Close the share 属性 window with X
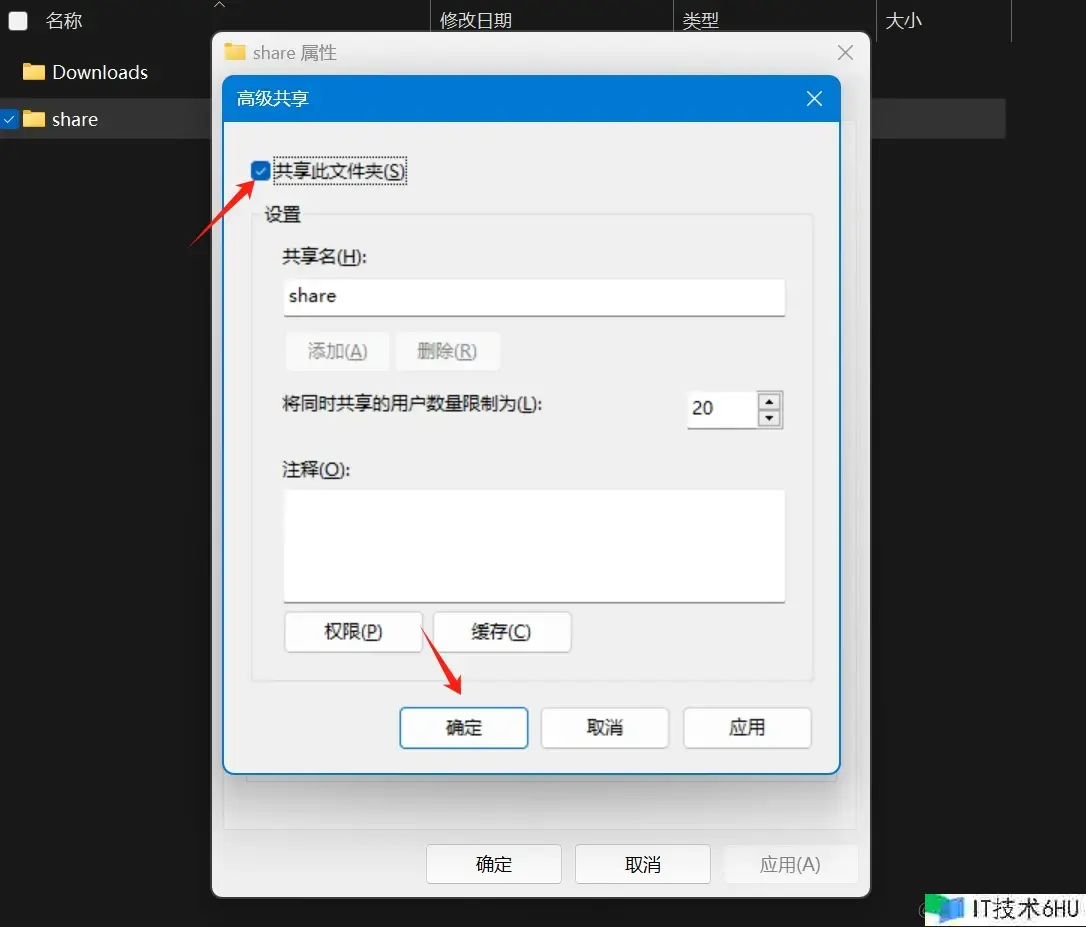The image size is (1086, 927). click(x=845, y=52)
